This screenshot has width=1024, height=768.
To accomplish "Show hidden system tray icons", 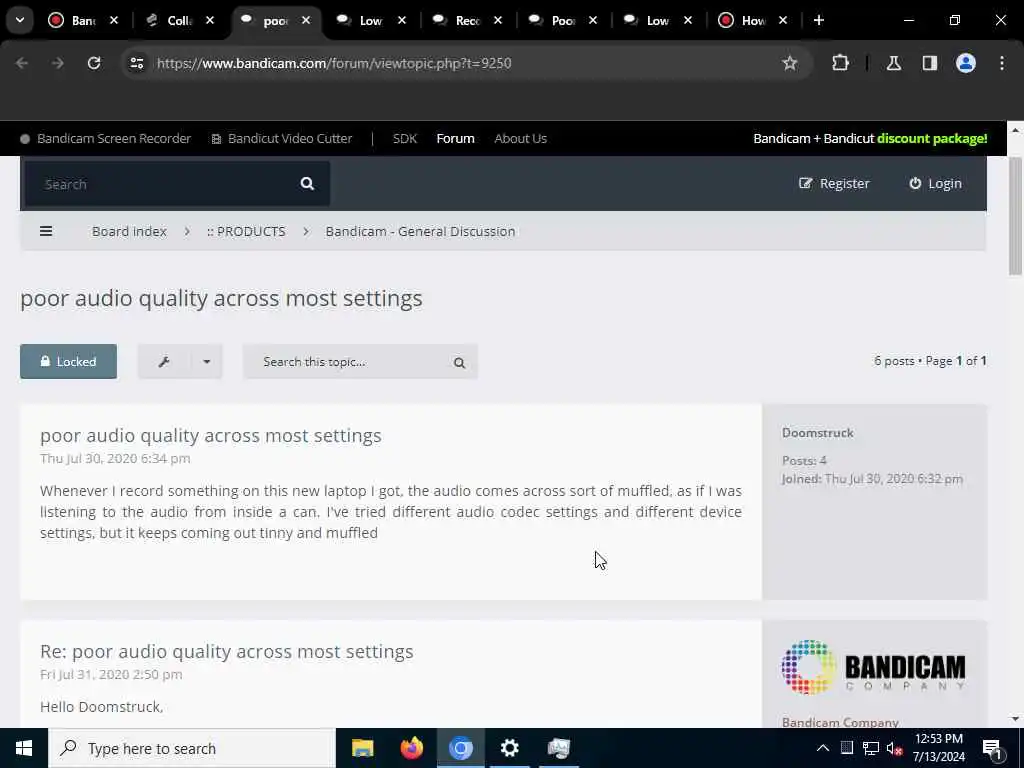I will (823, 748).
